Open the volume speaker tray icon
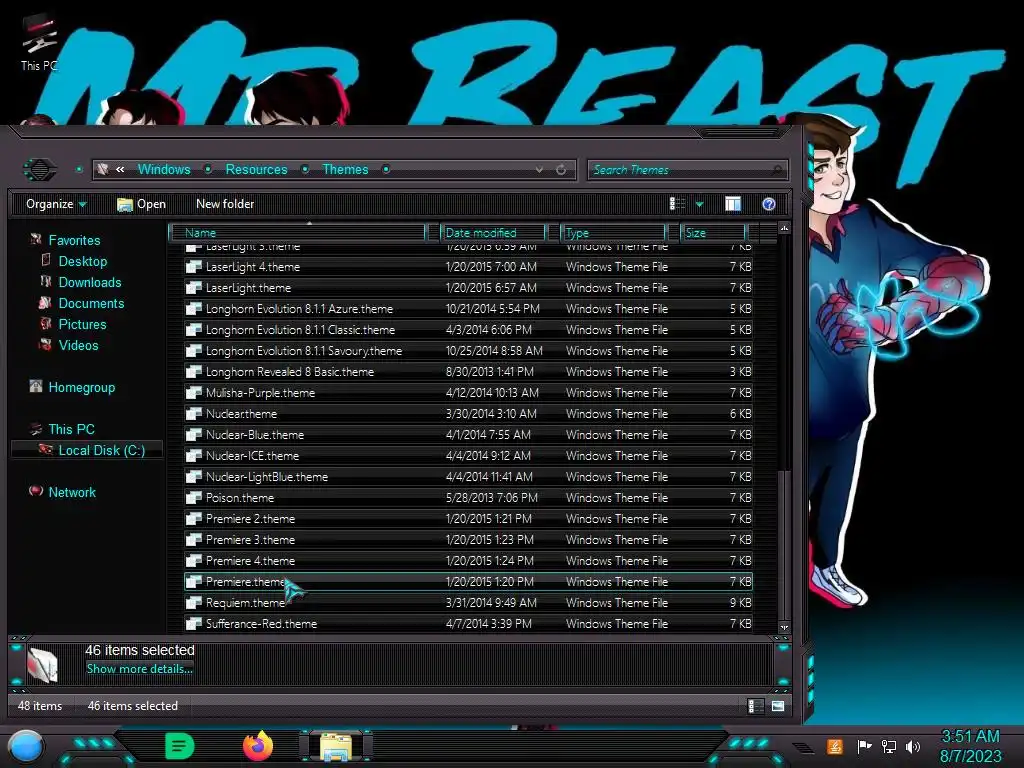 913,746
